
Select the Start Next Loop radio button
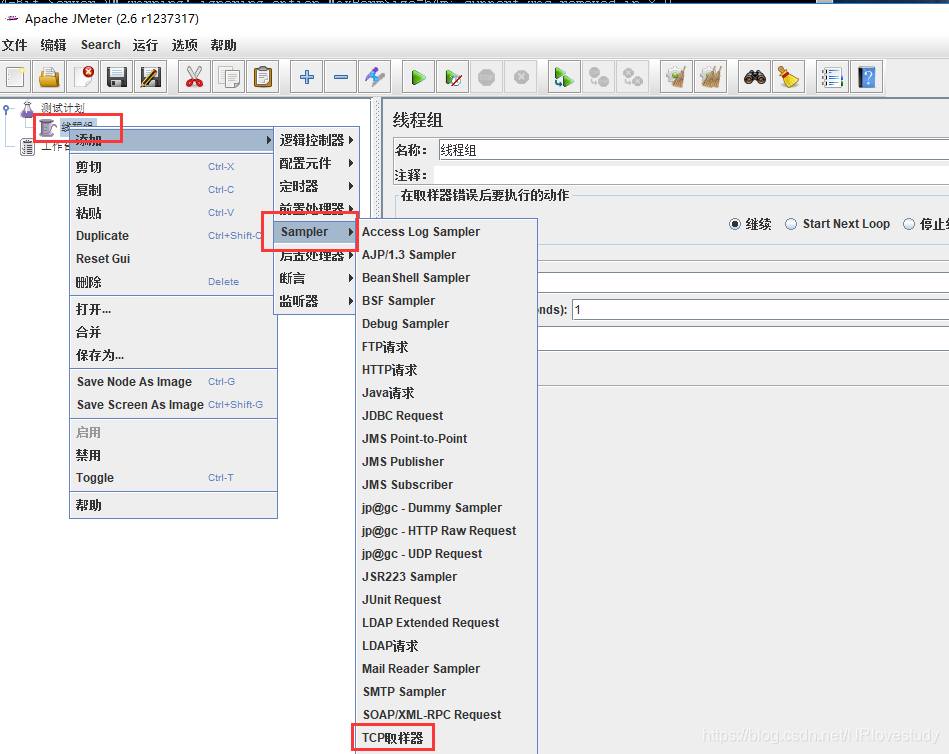click(x=790, y=224)
